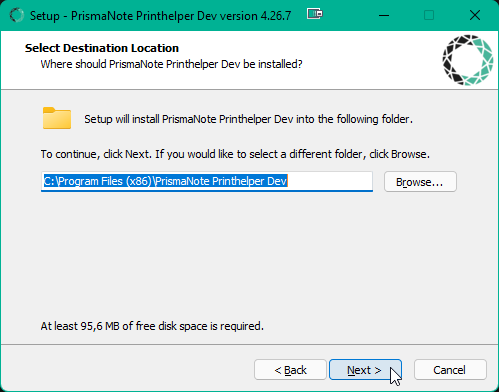
Task: Click the Next button to continue
Action: tap(365, 370)
